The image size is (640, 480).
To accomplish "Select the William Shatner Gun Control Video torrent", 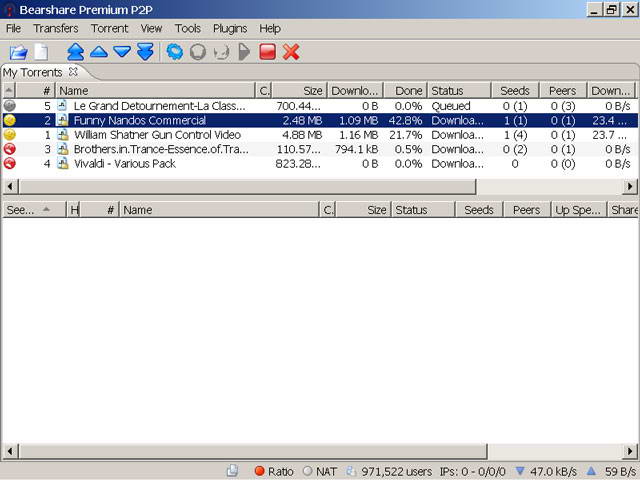I will [x=320, y=135].
